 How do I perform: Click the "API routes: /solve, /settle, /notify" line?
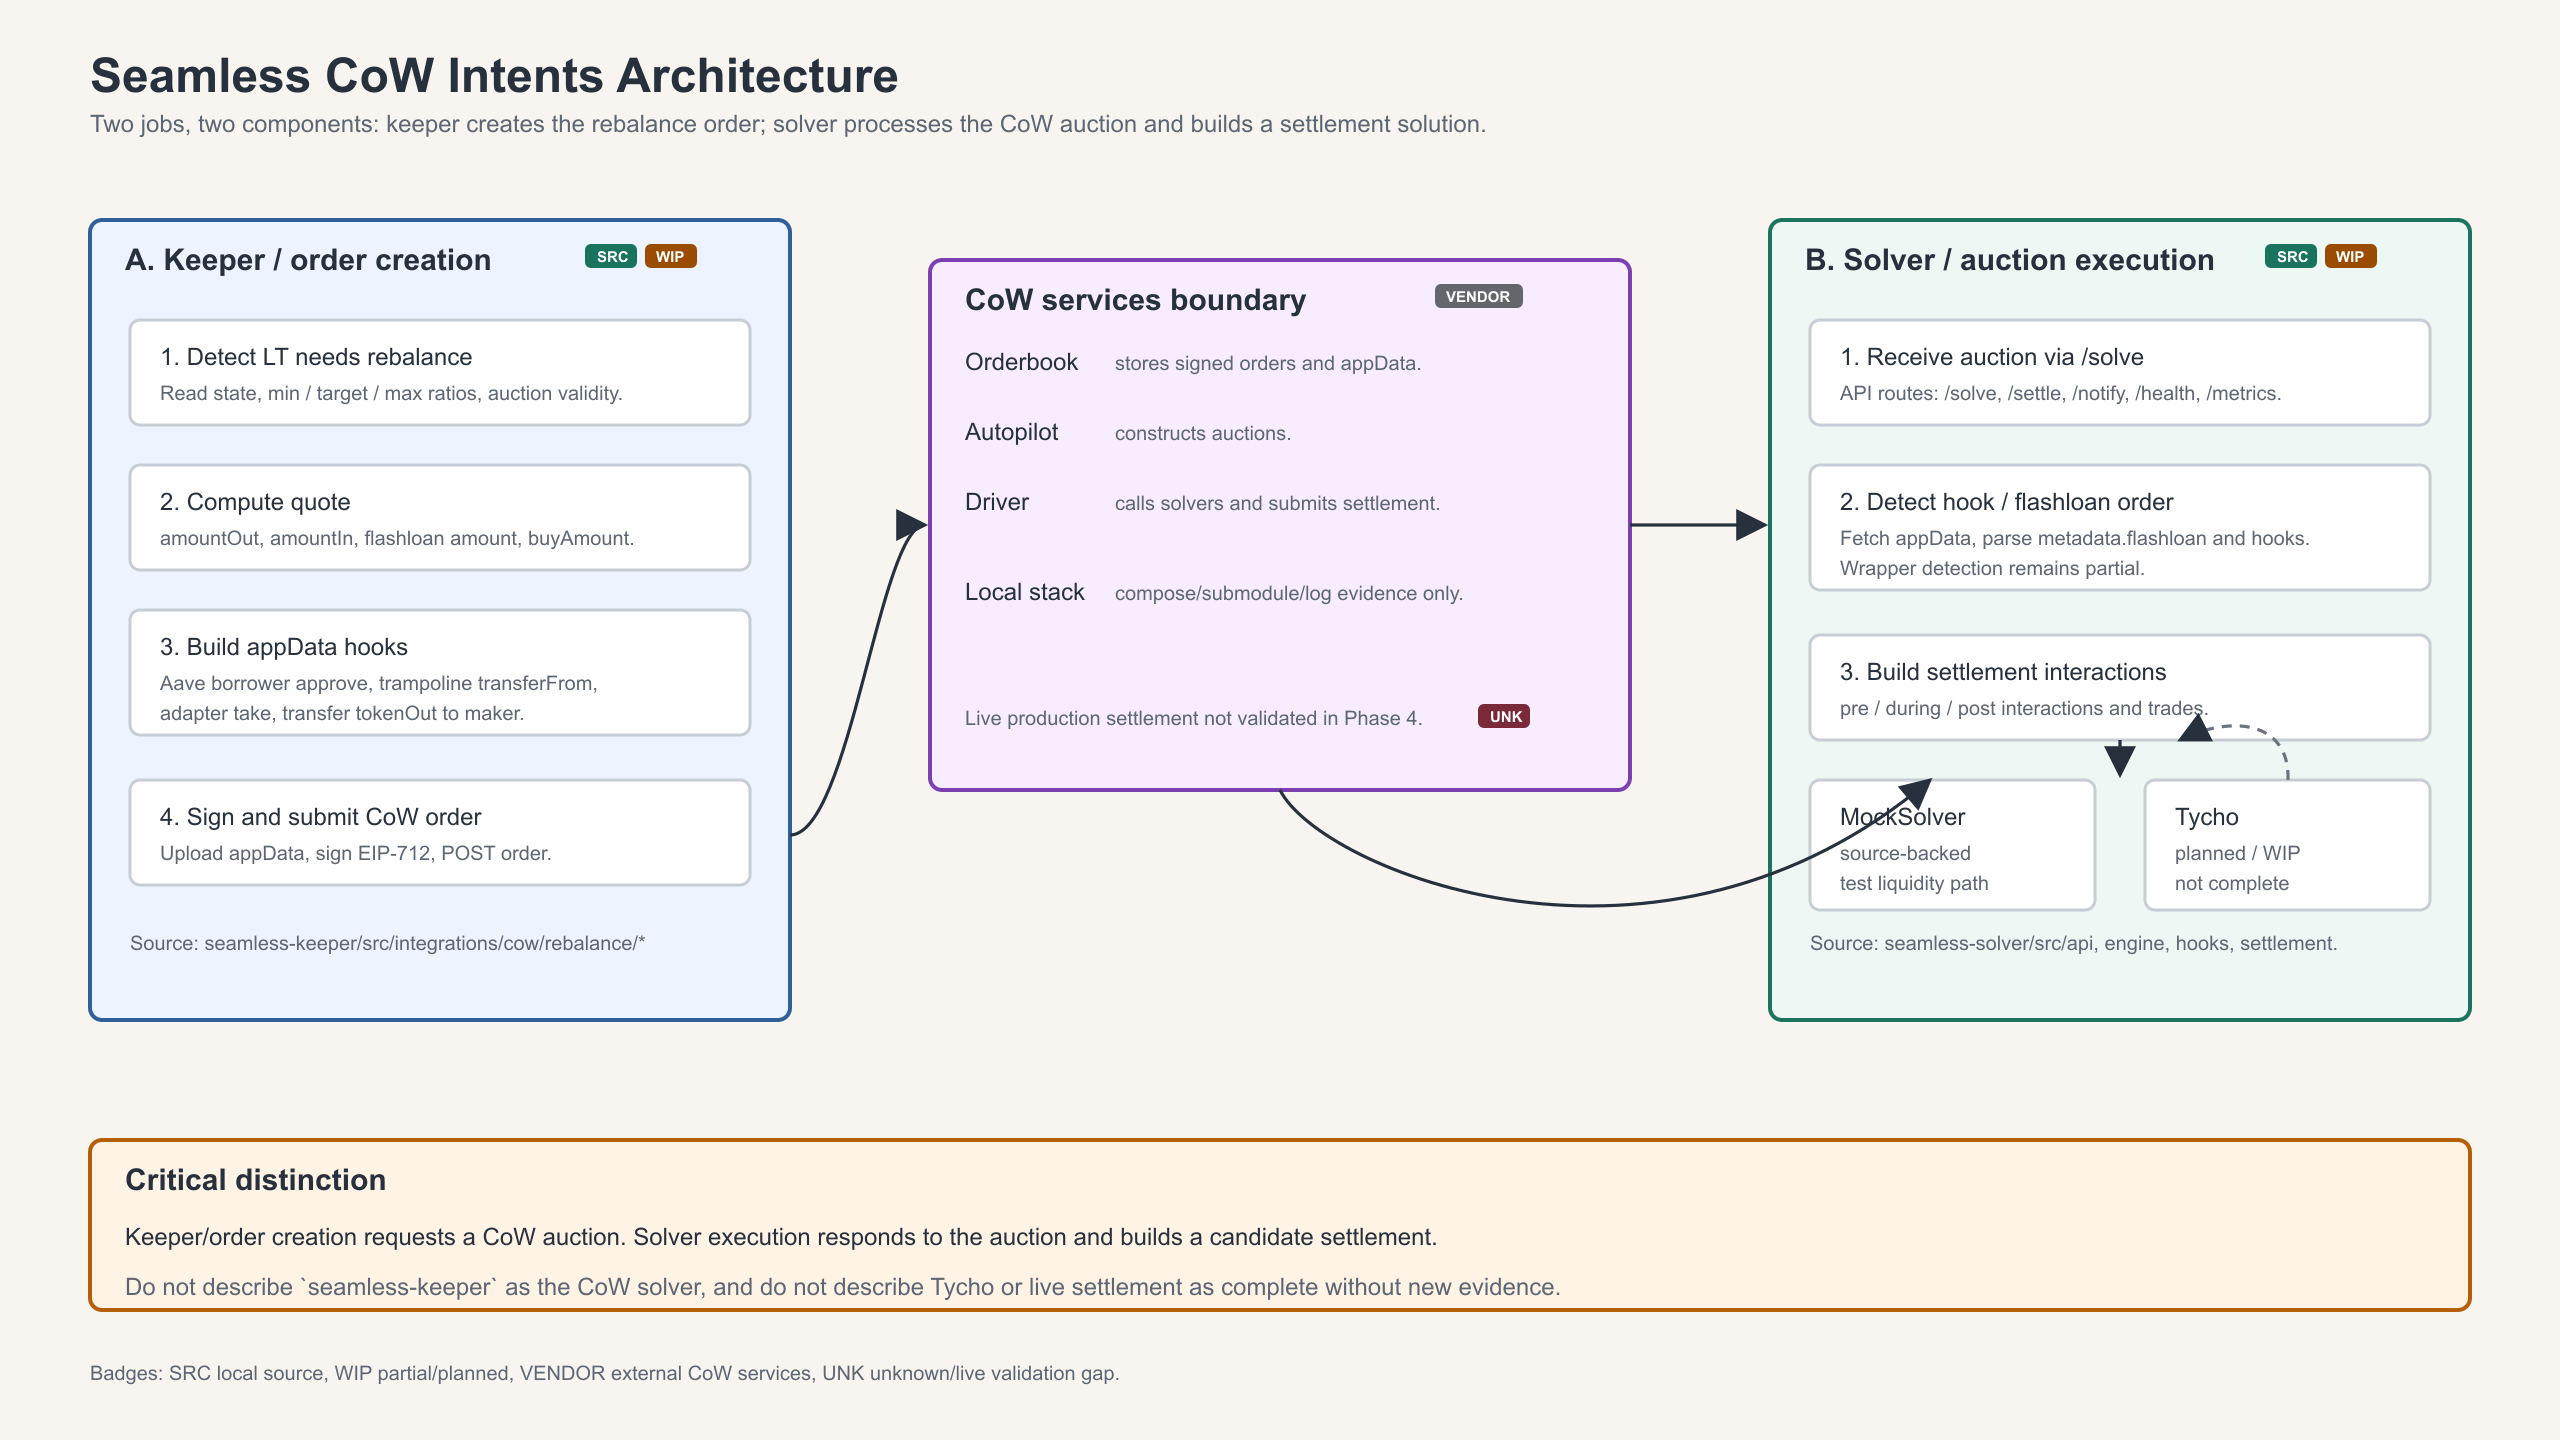2061,393
